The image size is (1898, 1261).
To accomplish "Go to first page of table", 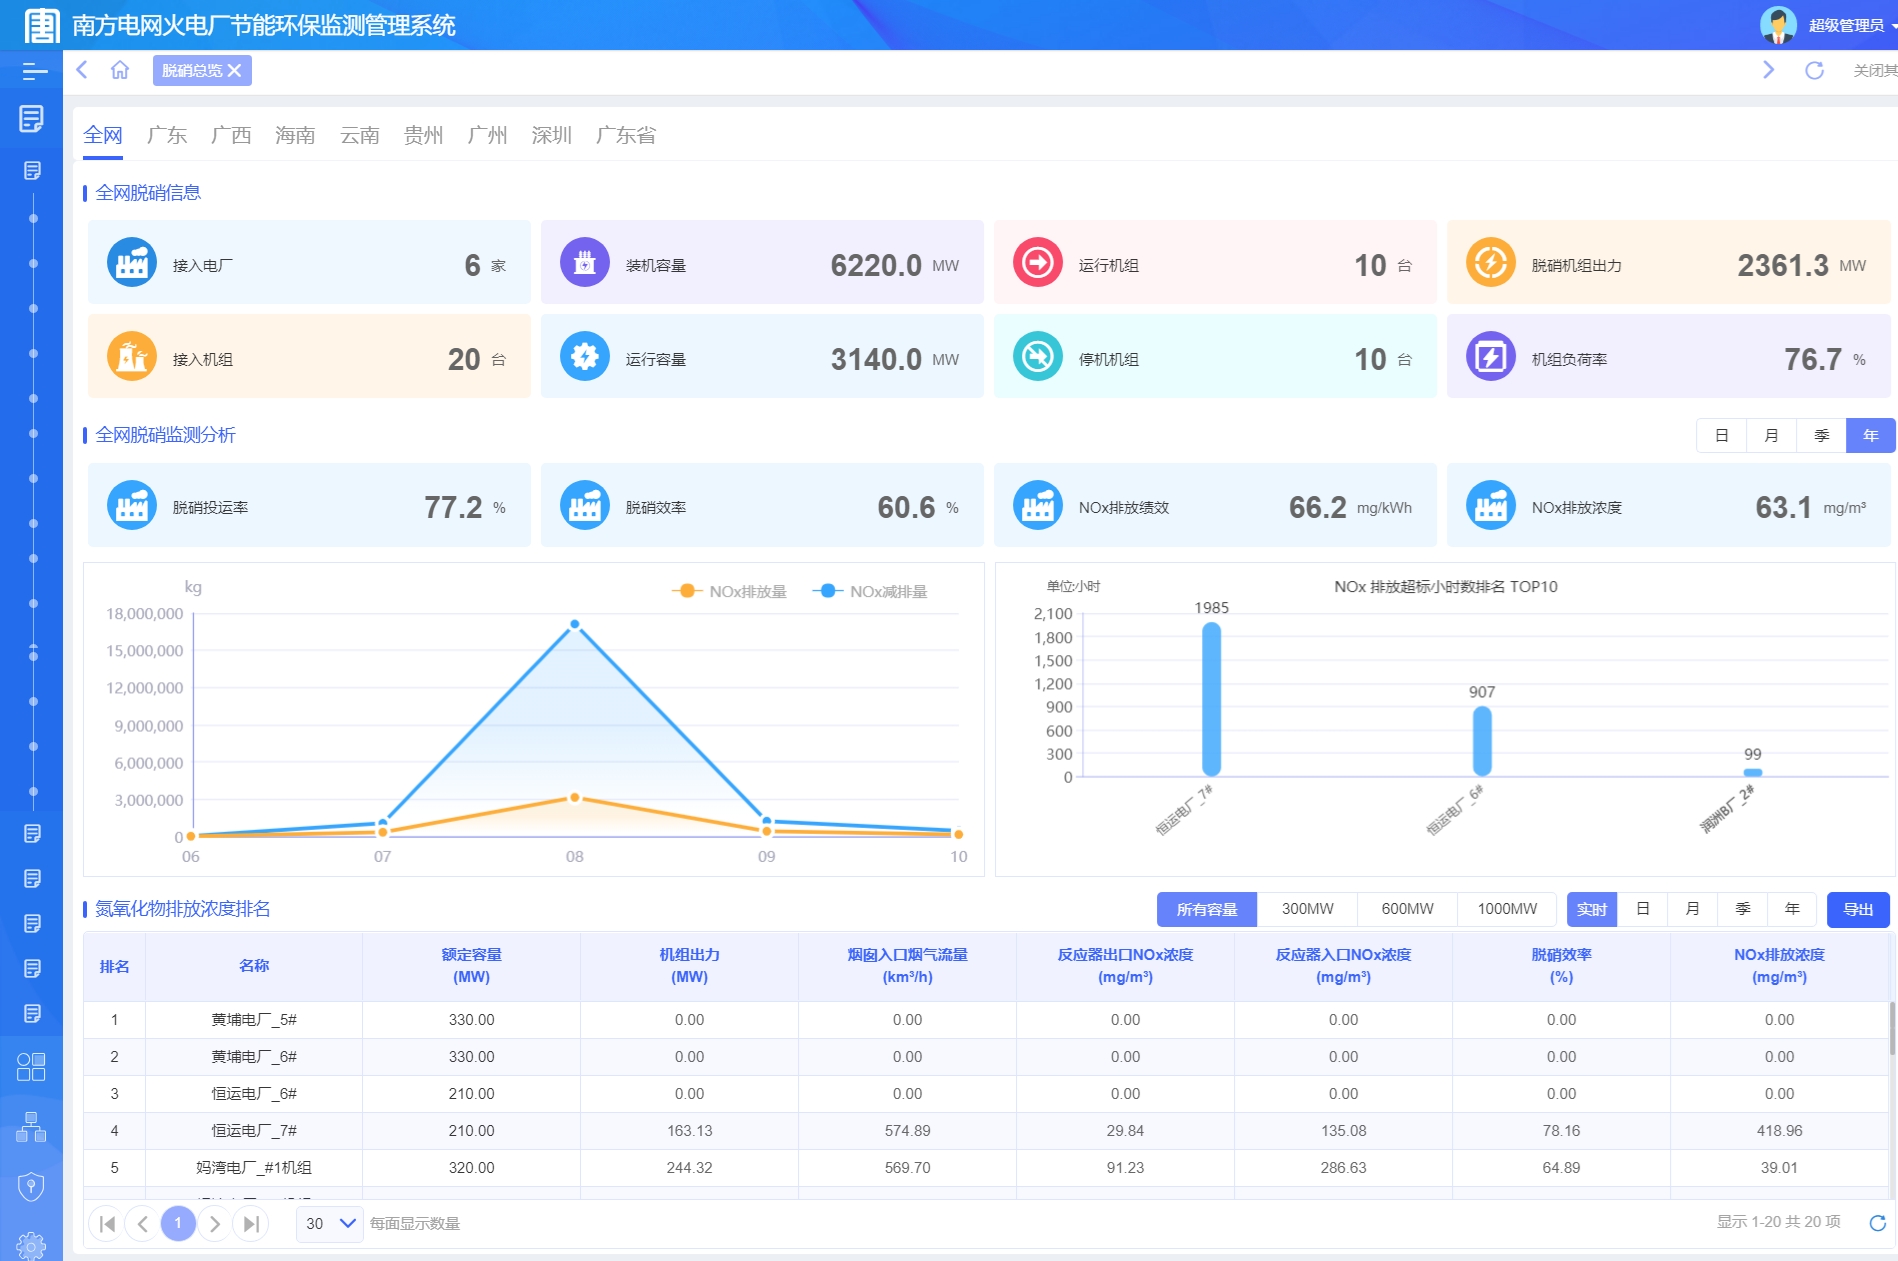I will 107,1223.
